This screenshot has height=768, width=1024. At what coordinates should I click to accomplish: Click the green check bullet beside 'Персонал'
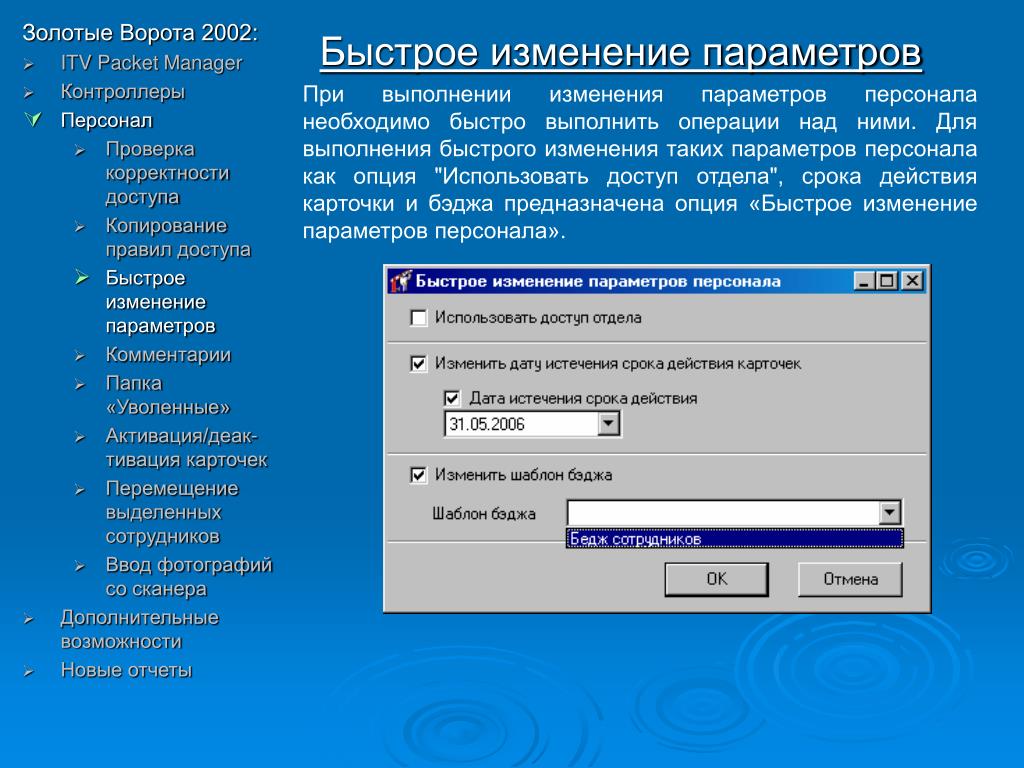point(33,120)
